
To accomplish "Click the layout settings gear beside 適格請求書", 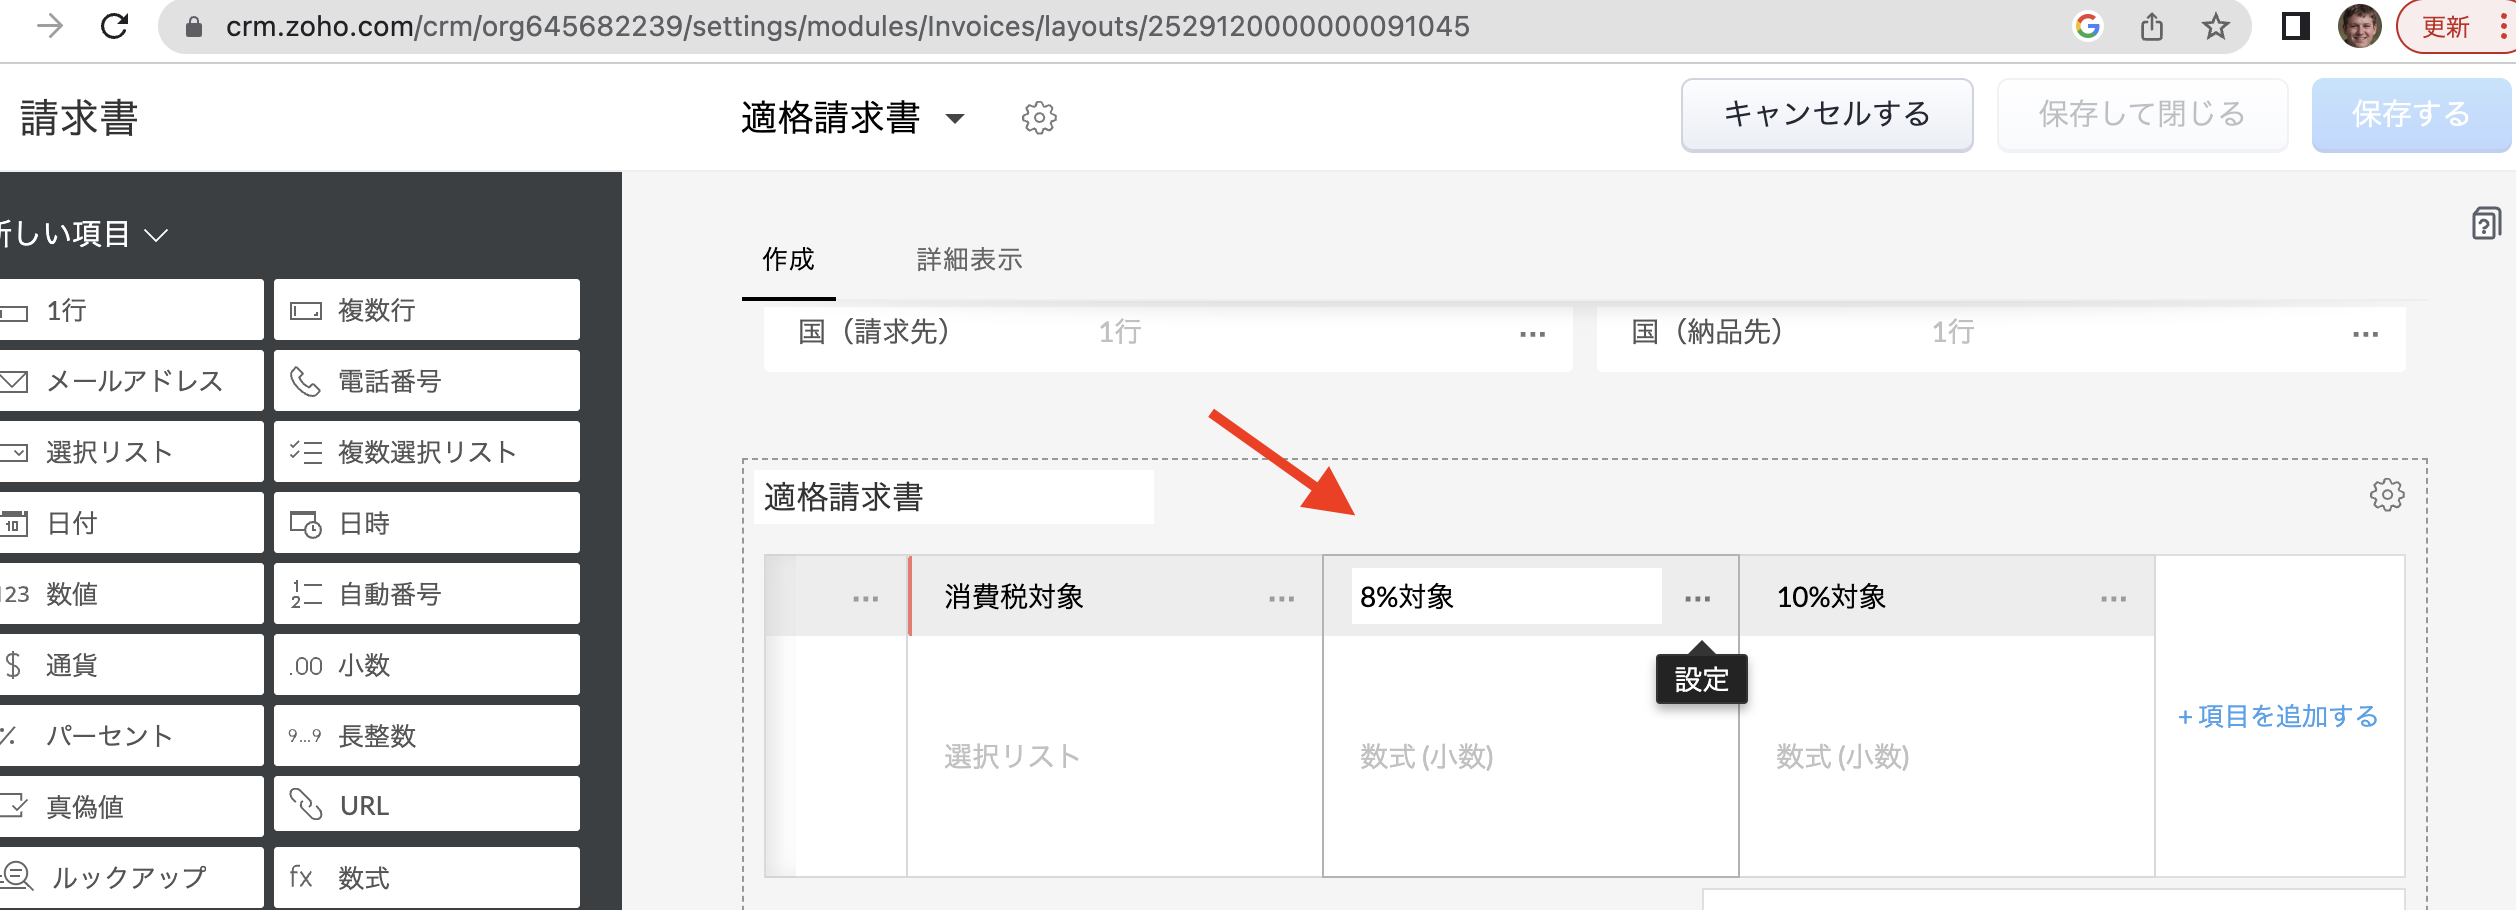I will pos(1039,118).
